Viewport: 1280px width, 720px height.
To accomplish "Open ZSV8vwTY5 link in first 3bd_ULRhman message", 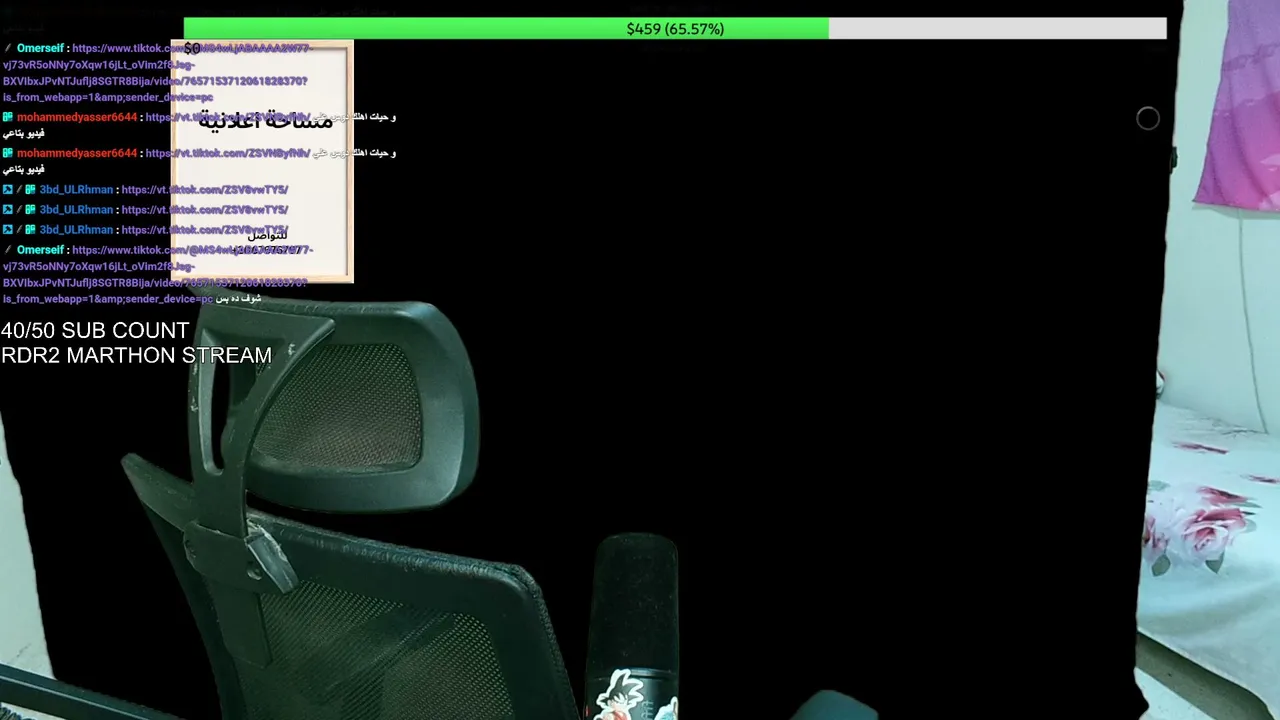I will click(205, 190).
